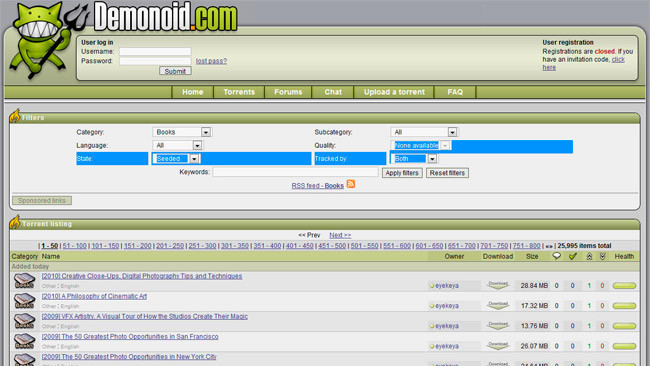Click the Submit login button

coord(175,71)
